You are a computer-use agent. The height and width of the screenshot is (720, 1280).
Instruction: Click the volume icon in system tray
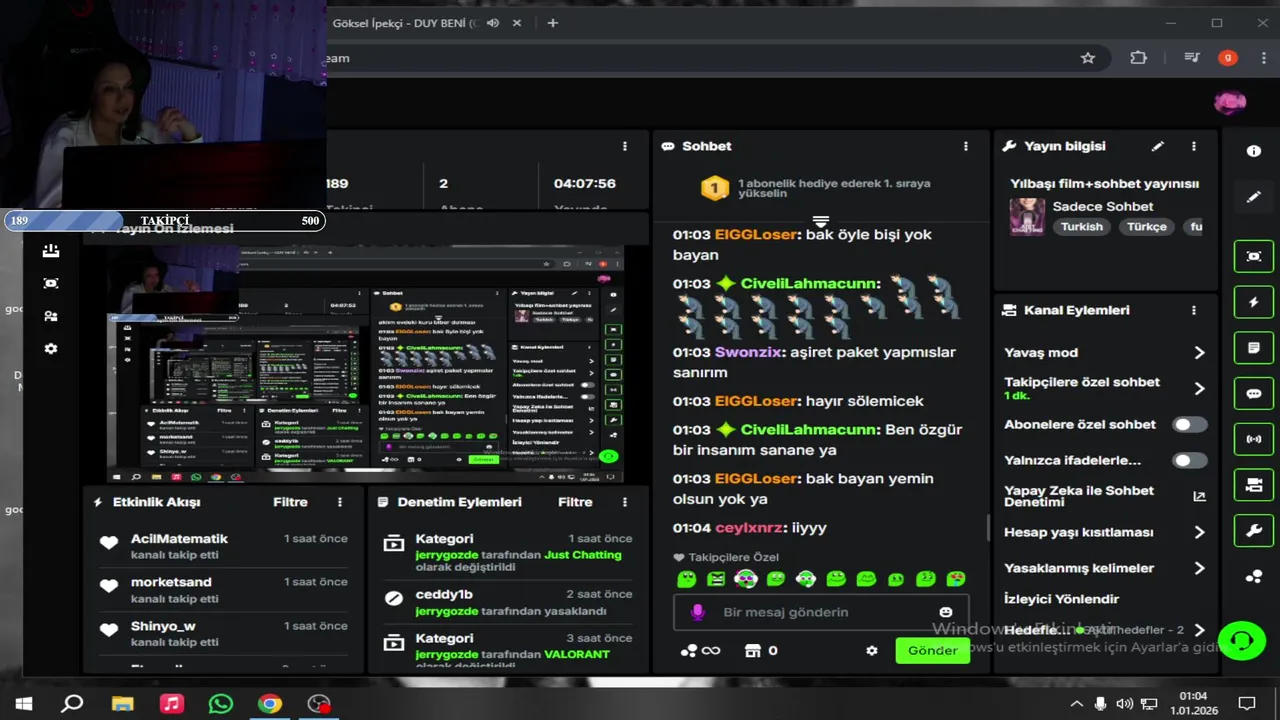tap(1125, 704)
